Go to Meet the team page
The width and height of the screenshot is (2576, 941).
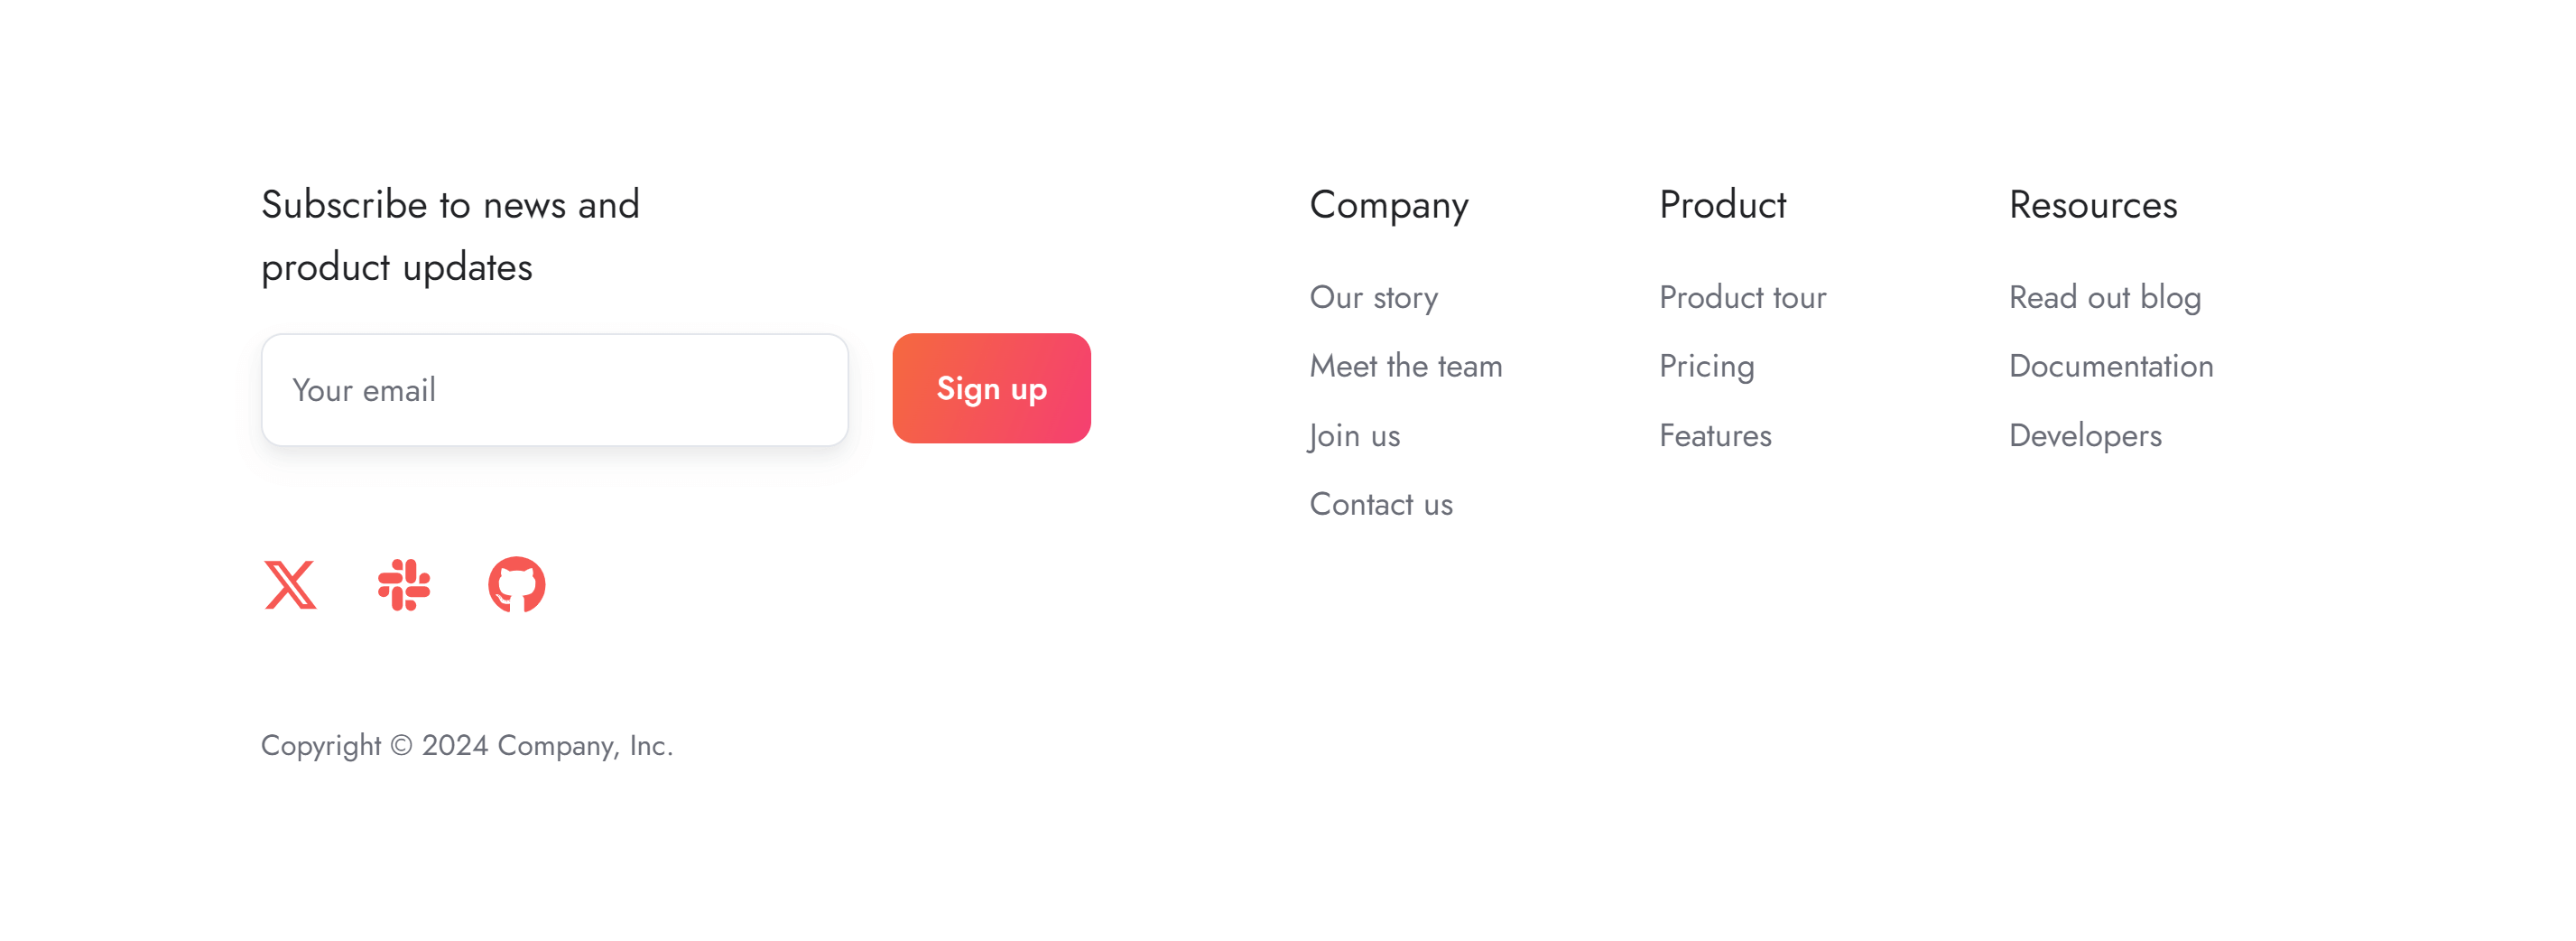coord(1405,366)
